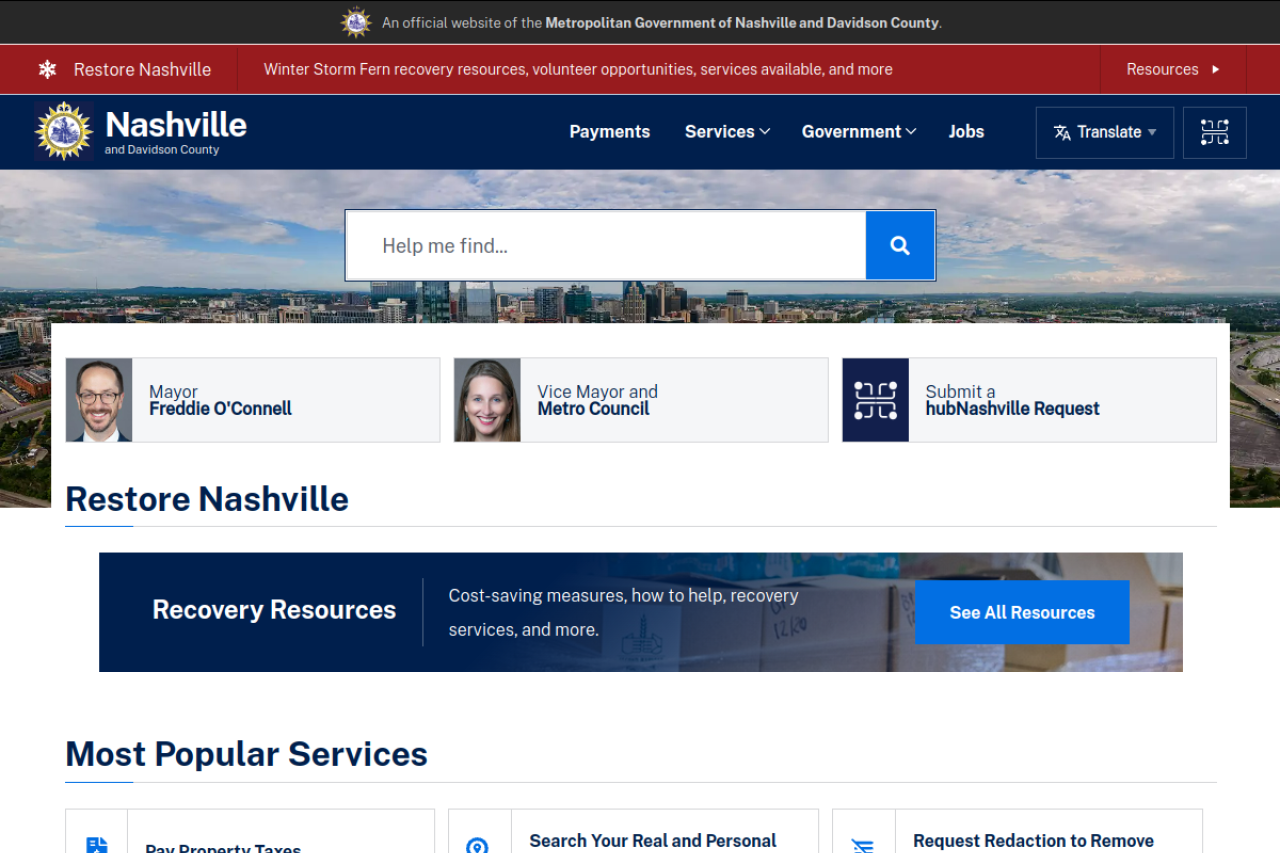
Task: Open the Nashville seal logo in header
Action: pyautogui.click(x=64, y=131)
